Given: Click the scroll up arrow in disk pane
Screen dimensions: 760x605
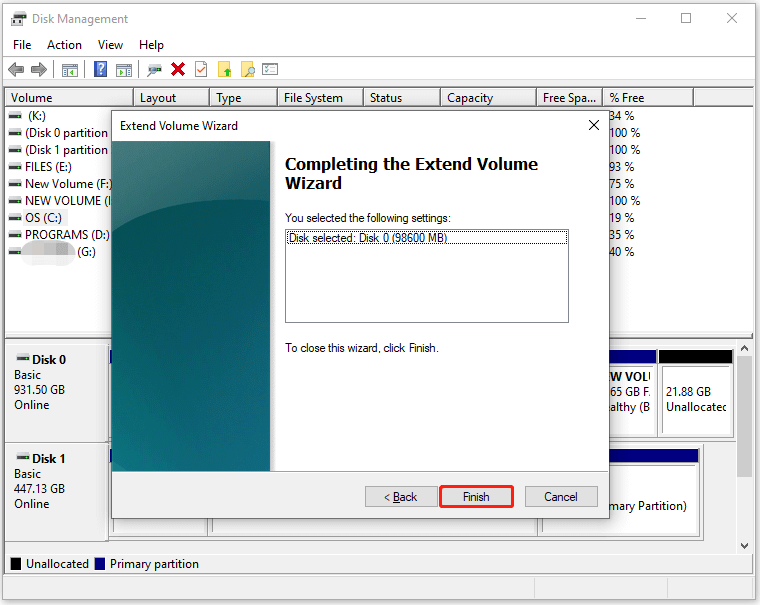Looking at the screenshot, I should [x=744, y=349].
